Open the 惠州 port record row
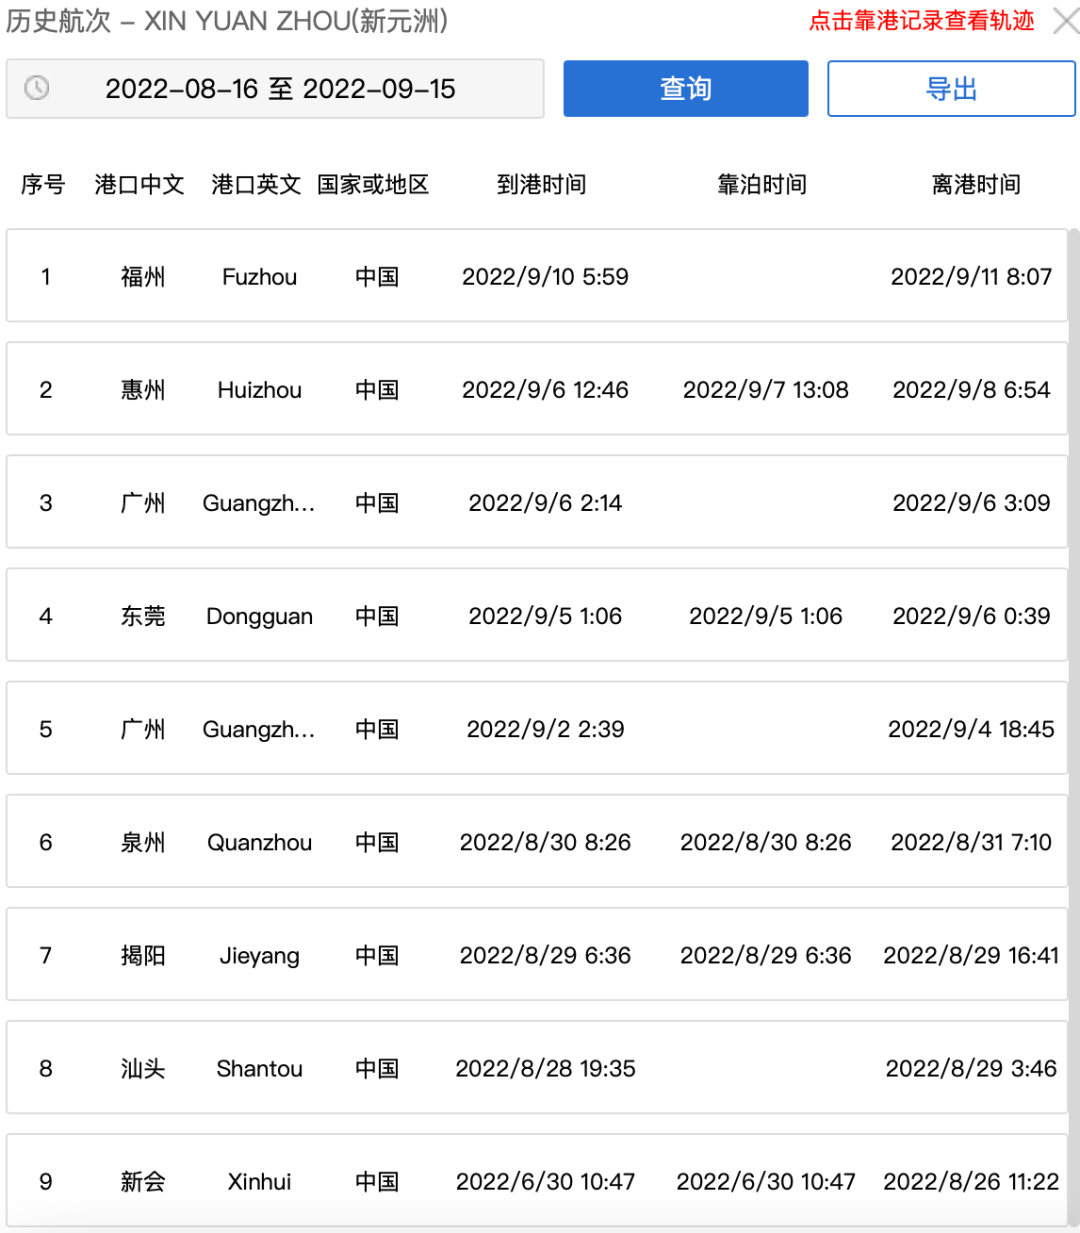This screenshot has width=1080, height=1233. click(537, 389)
